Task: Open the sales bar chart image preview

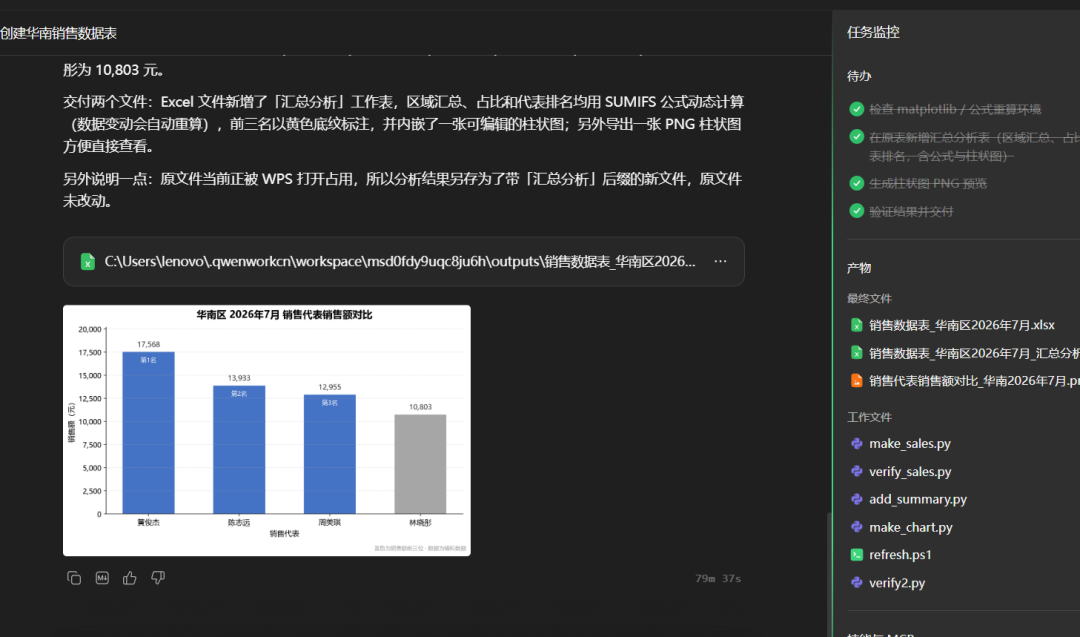Action: tap(267, 430)
